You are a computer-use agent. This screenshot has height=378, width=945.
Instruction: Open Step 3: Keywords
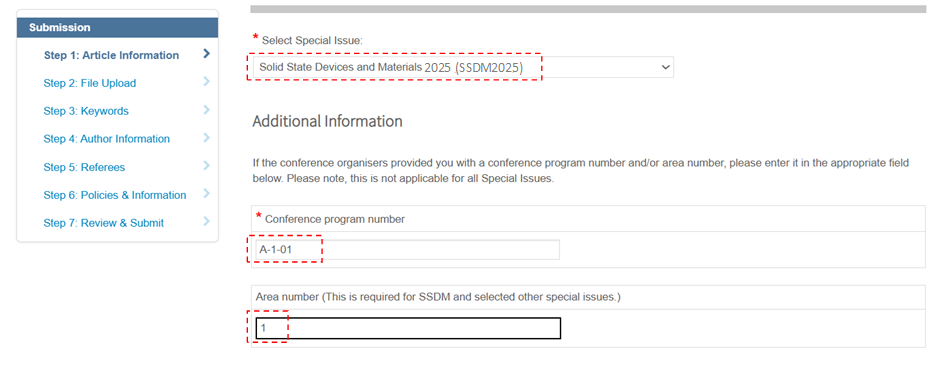point(86,111)
